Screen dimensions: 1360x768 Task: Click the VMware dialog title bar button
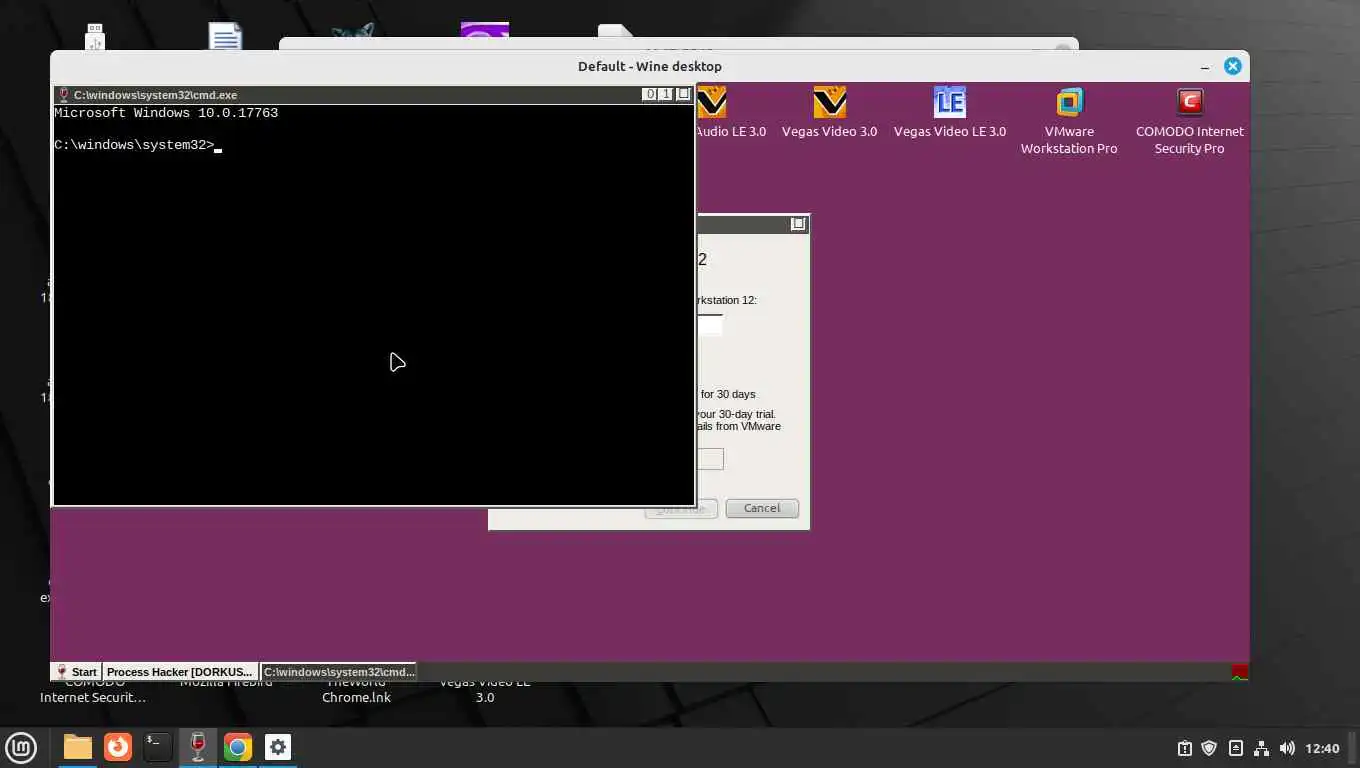tap(798, 224)
